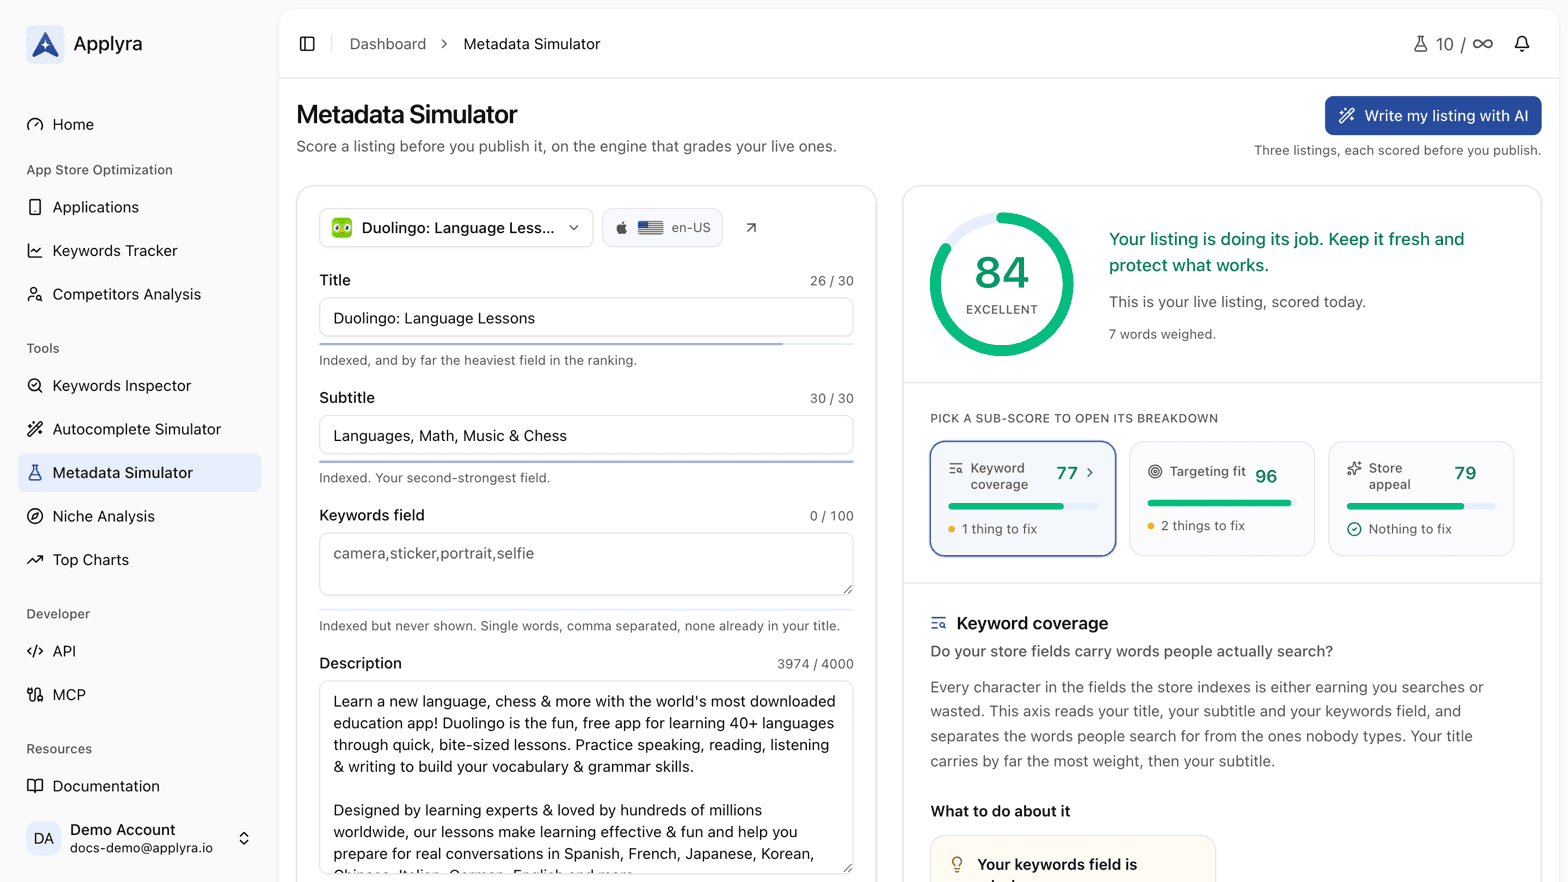Viewport: 1568px width, 882px height.
Task: Click the Title input field
Action: pyautogui.click(x=586, y=318)
